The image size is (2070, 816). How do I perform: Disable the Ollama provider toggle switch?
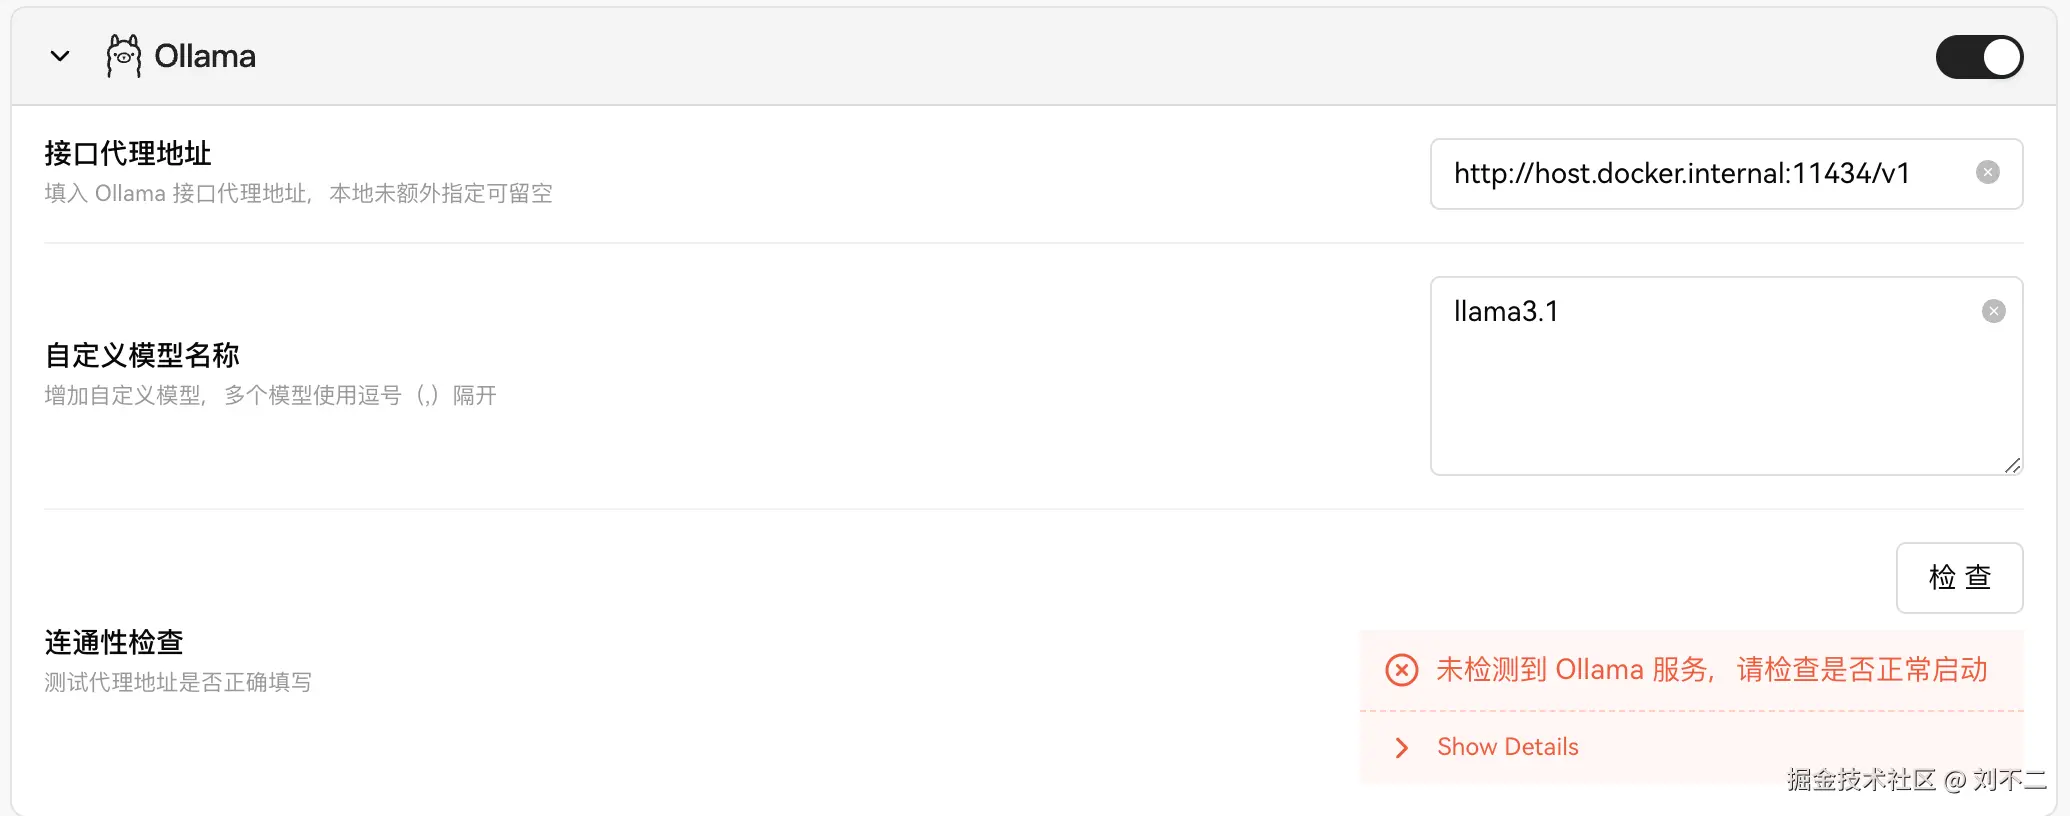(x=1979, y=57)
